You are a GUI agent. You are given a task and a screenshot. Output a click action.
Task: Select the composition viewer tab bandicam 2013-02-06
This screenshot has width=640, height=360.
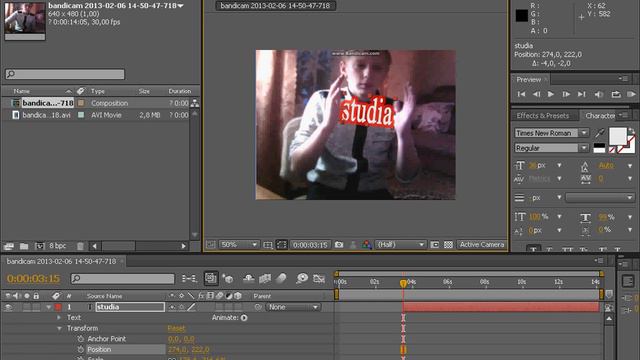click(x=275, y=6)
